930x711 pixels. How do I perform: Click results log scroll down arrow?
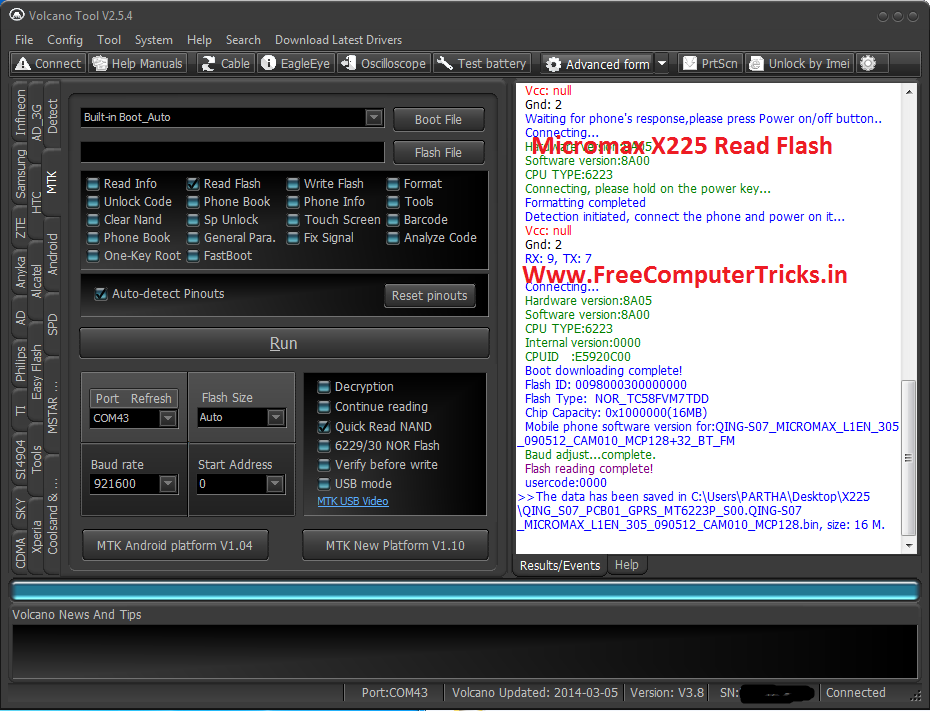(x=909, y=546)
